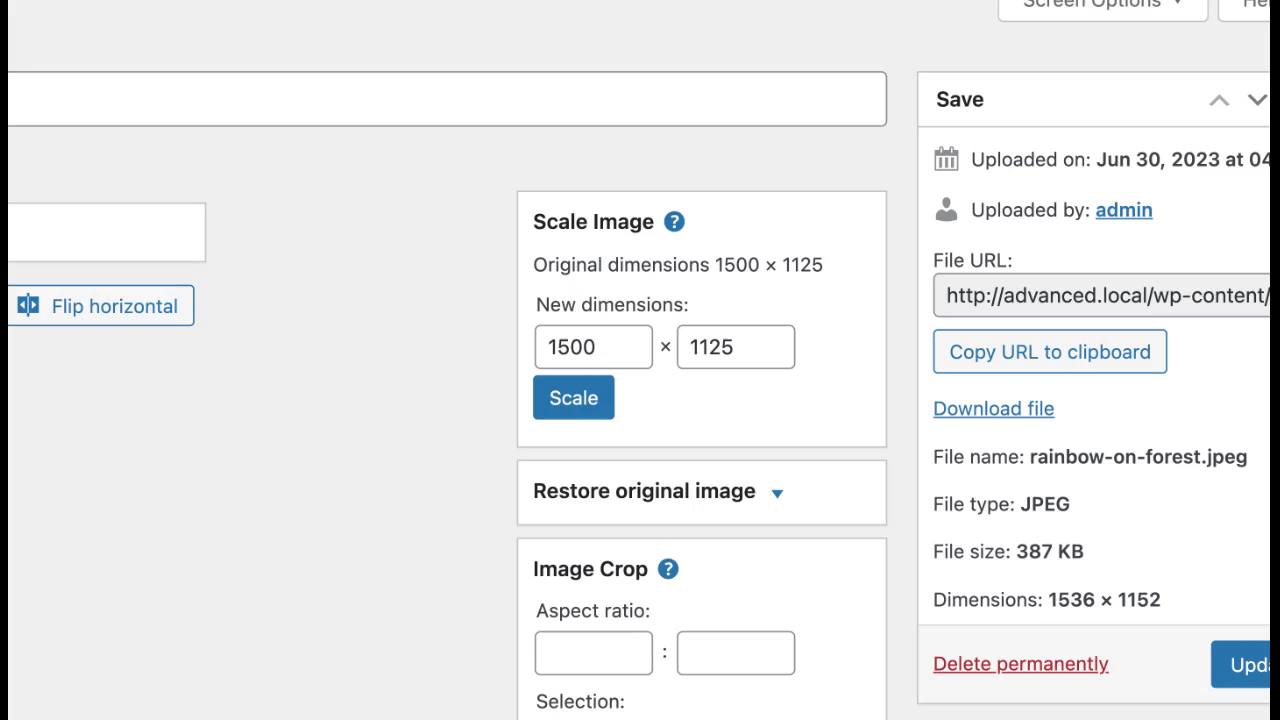1280x720 pixels.
Task: Collapse the Save panel with the up chevron
Action: tap(1219, 100)
